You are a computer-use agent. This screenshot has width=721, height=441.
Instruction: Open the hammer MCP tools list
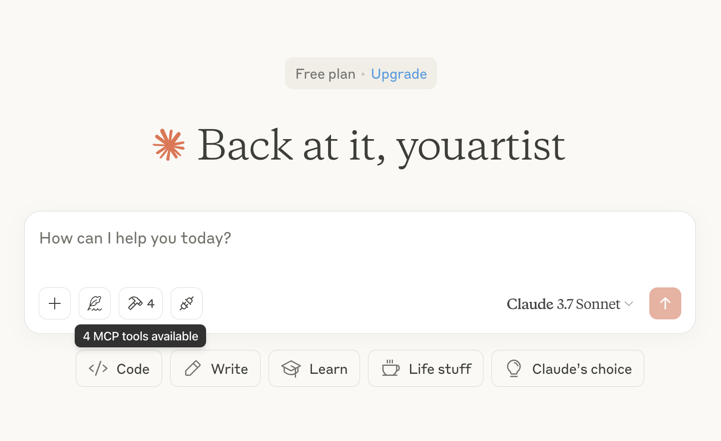click(x=141, y=304)
